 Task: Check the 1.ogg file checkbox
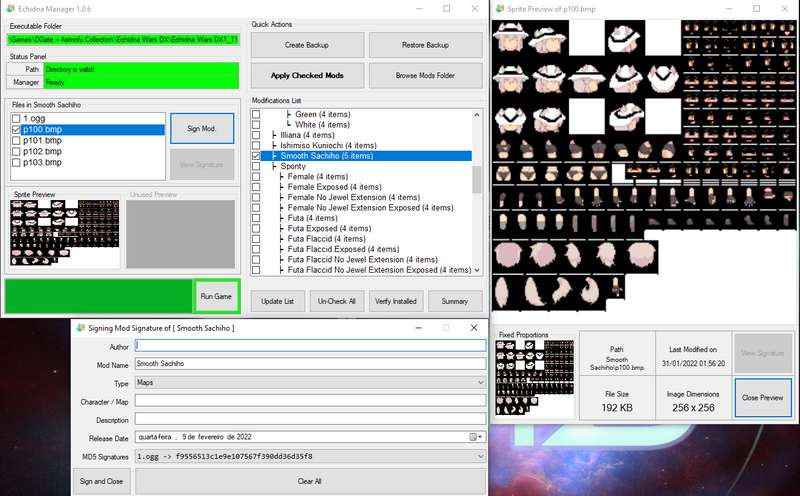(x=16, y=118)
